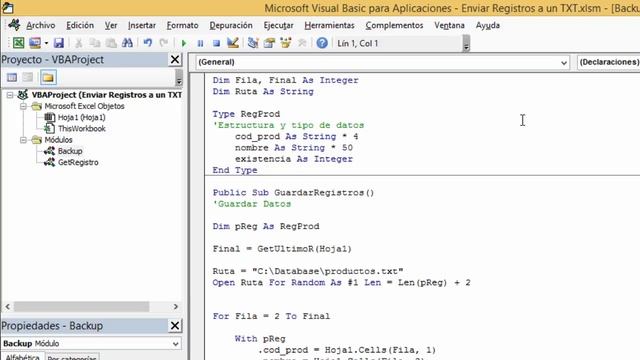Click the 'Type RegProd' code line
The height and width of the screenshot is (360, 640).
[x=246, y=114]
